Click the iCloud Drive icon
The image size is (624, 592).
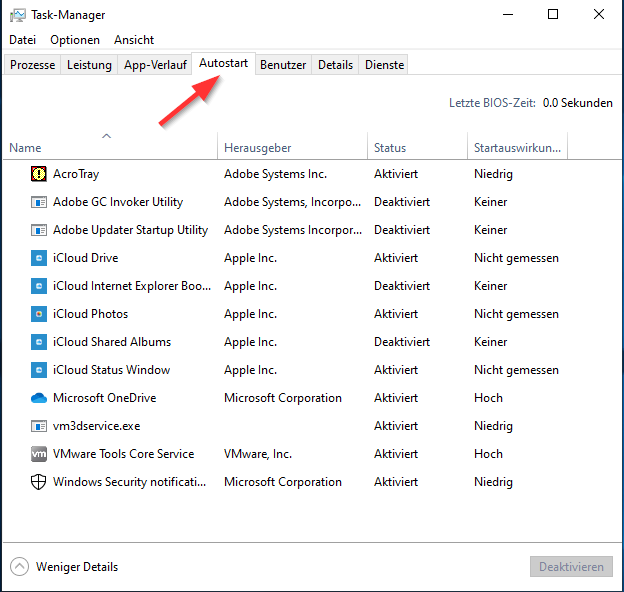[39, 258]
